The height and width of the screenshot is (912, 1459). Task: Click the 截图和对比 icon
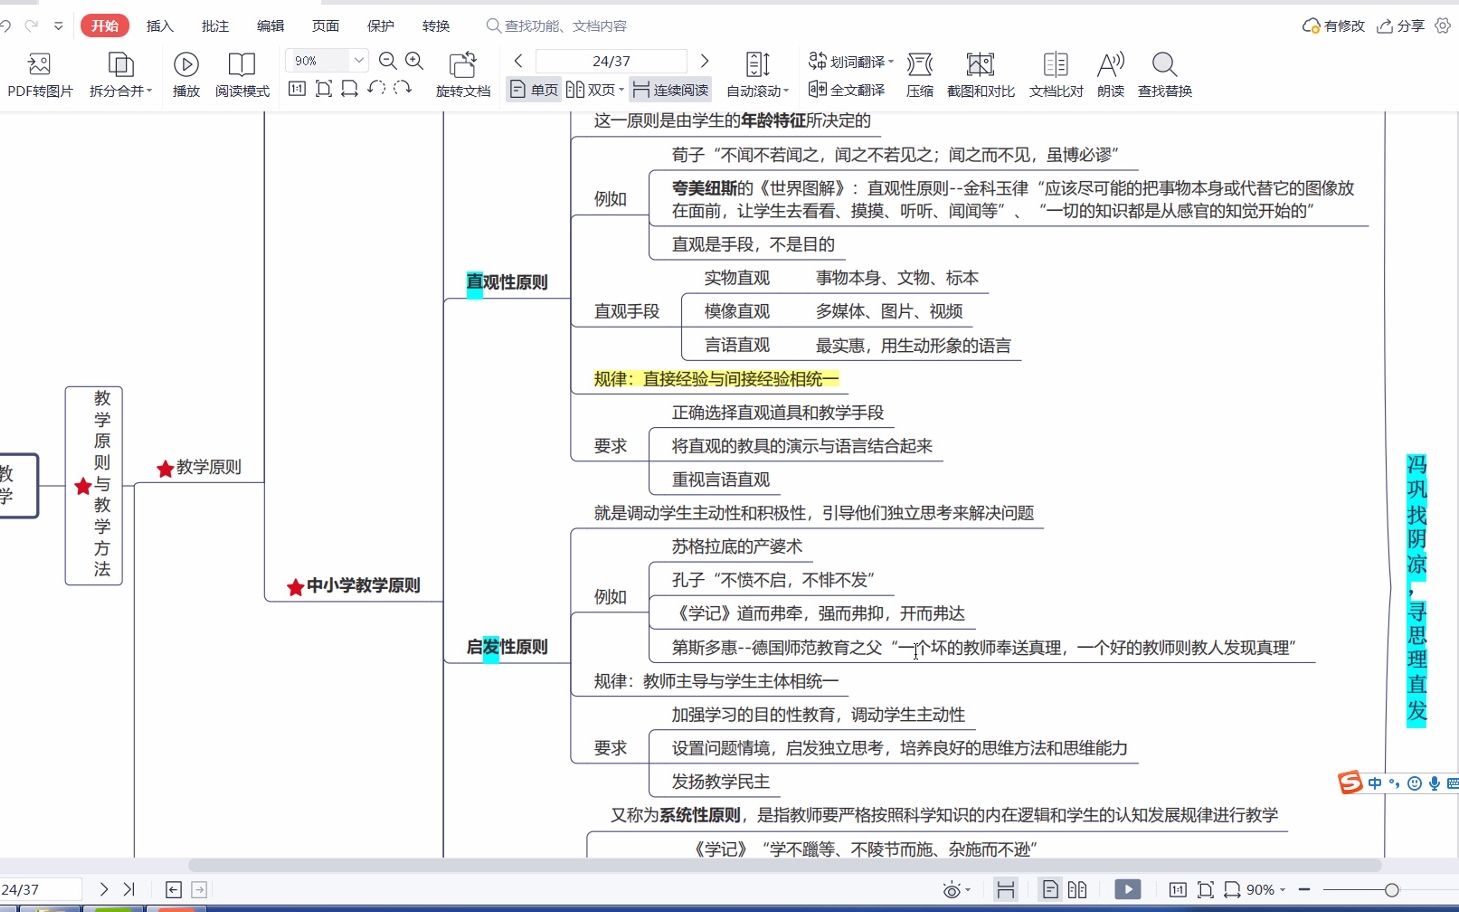tap(980, 65)
